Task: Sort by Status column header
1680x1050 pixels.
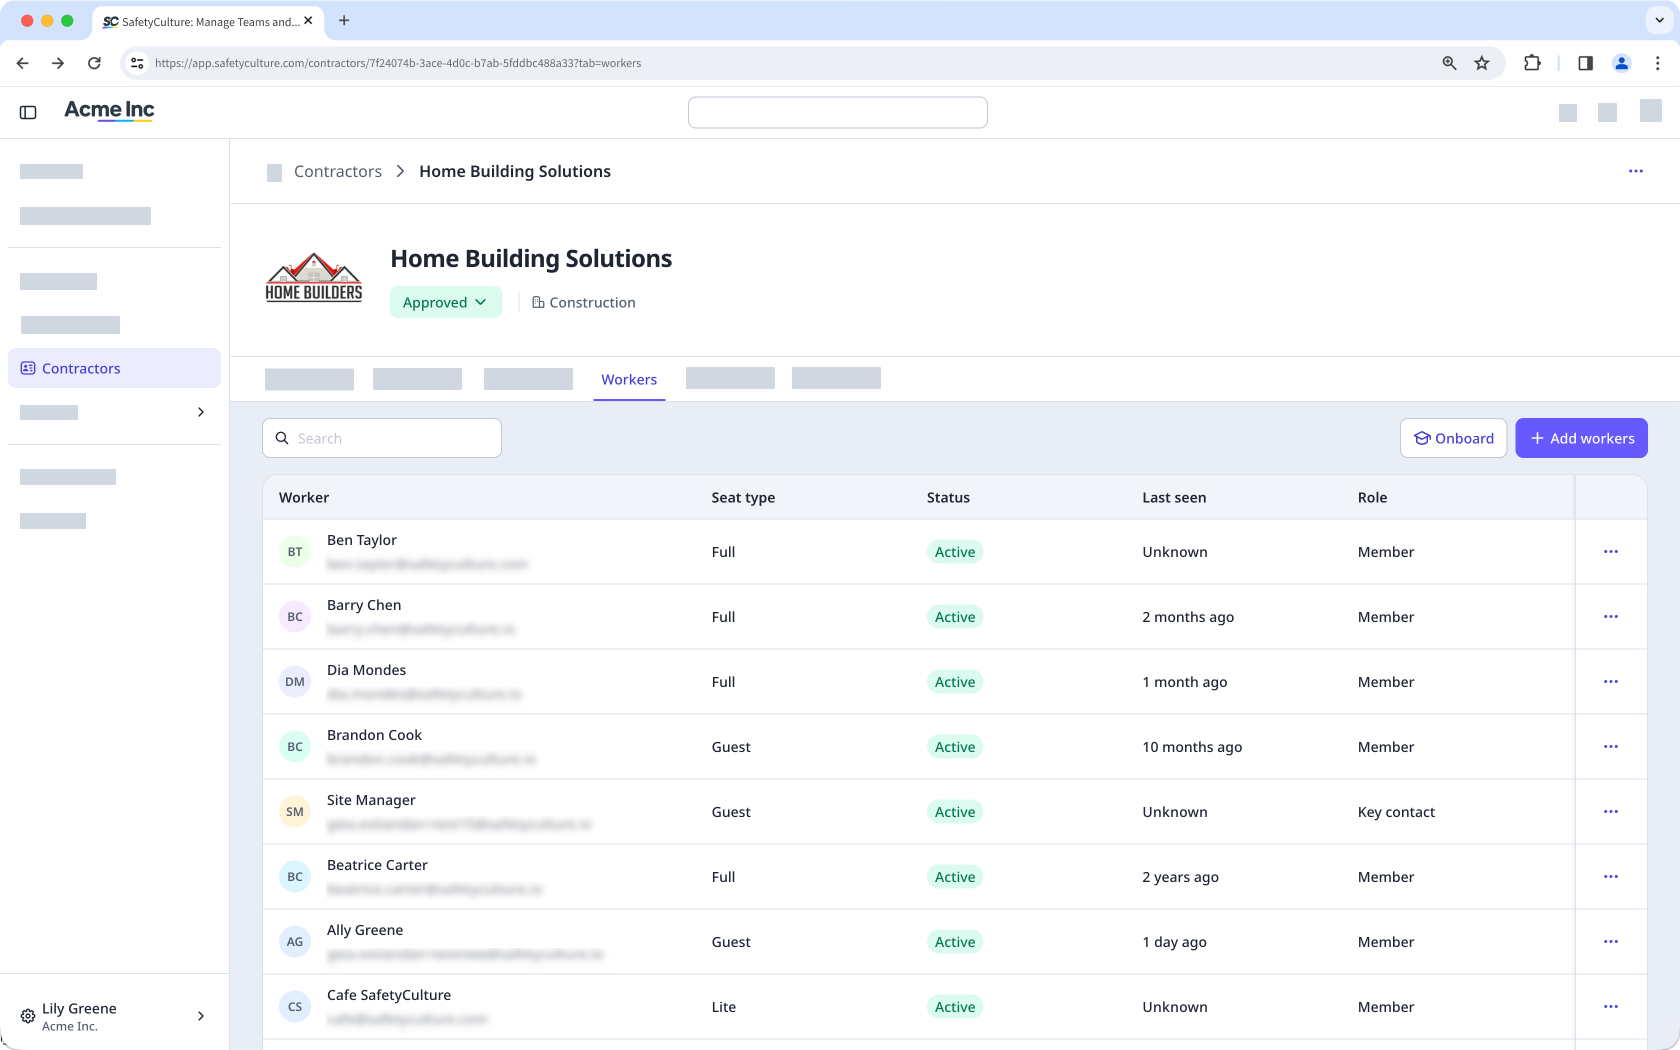Action: 948,497
